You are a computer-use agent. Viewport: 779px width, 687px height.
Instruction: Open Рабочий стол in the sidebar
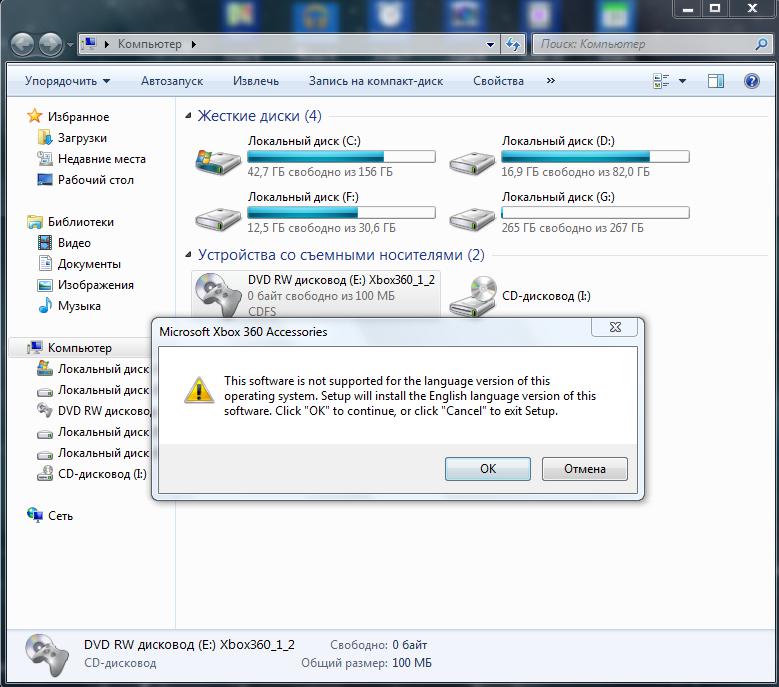[x=95, y=180]
